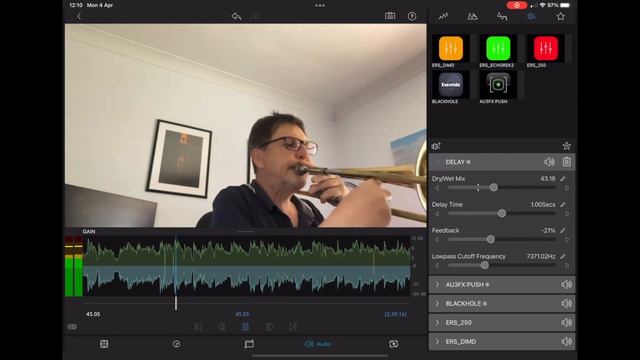Viewport: 640px width, 360px height.
Task: Decrease Delay Time with left arrow
Action: [x=437, y=213]
